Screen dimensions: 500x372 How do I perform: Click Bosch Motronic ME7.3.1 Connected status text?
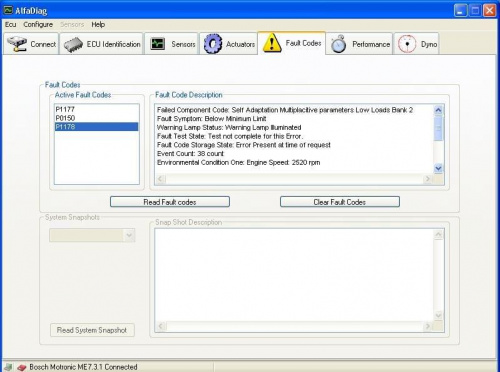pyautogui.click(x=83, y=367)
